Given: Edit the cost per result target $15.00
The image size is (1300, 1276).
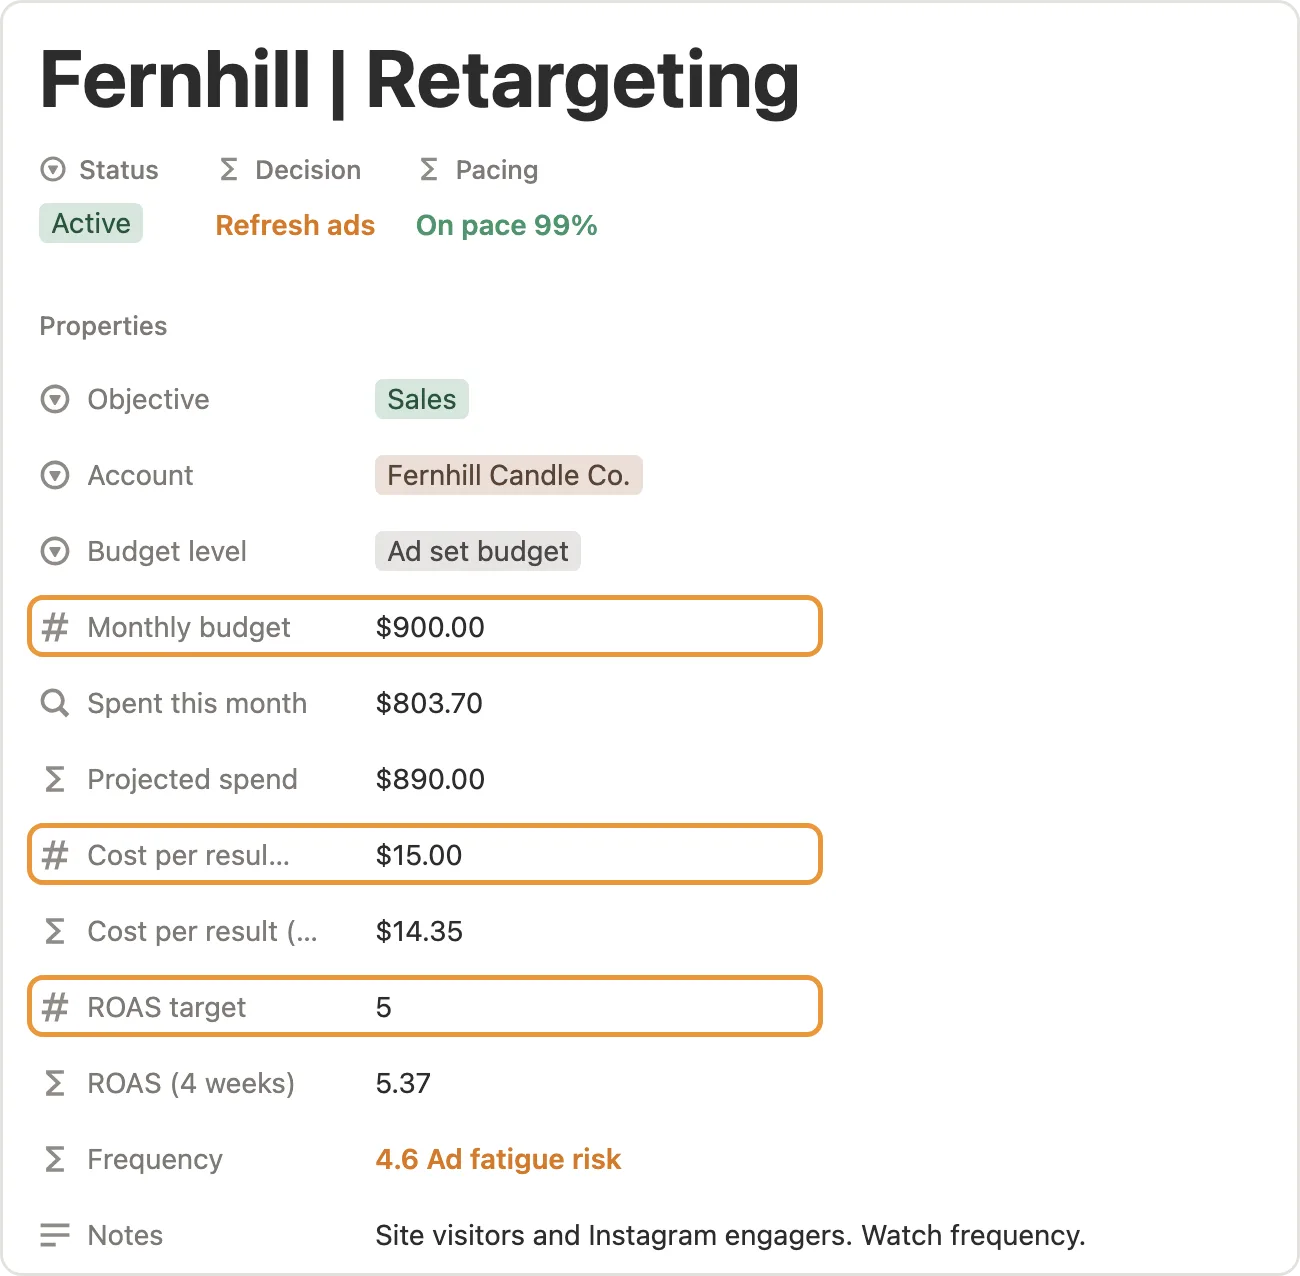Looking at the screenshot, I should coord(419,856).
